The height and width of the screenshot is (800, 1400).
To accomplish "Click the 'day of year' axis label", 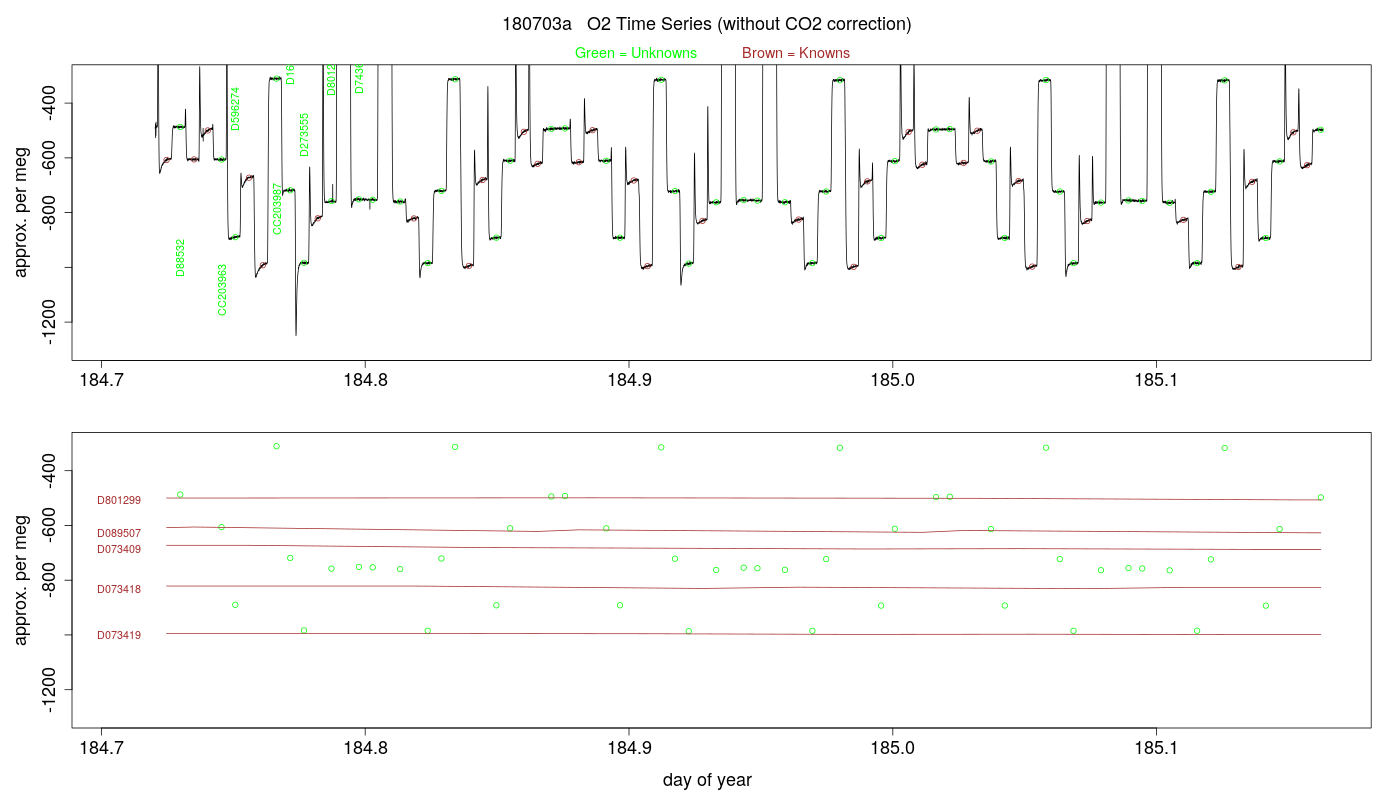I will point(707,780).
